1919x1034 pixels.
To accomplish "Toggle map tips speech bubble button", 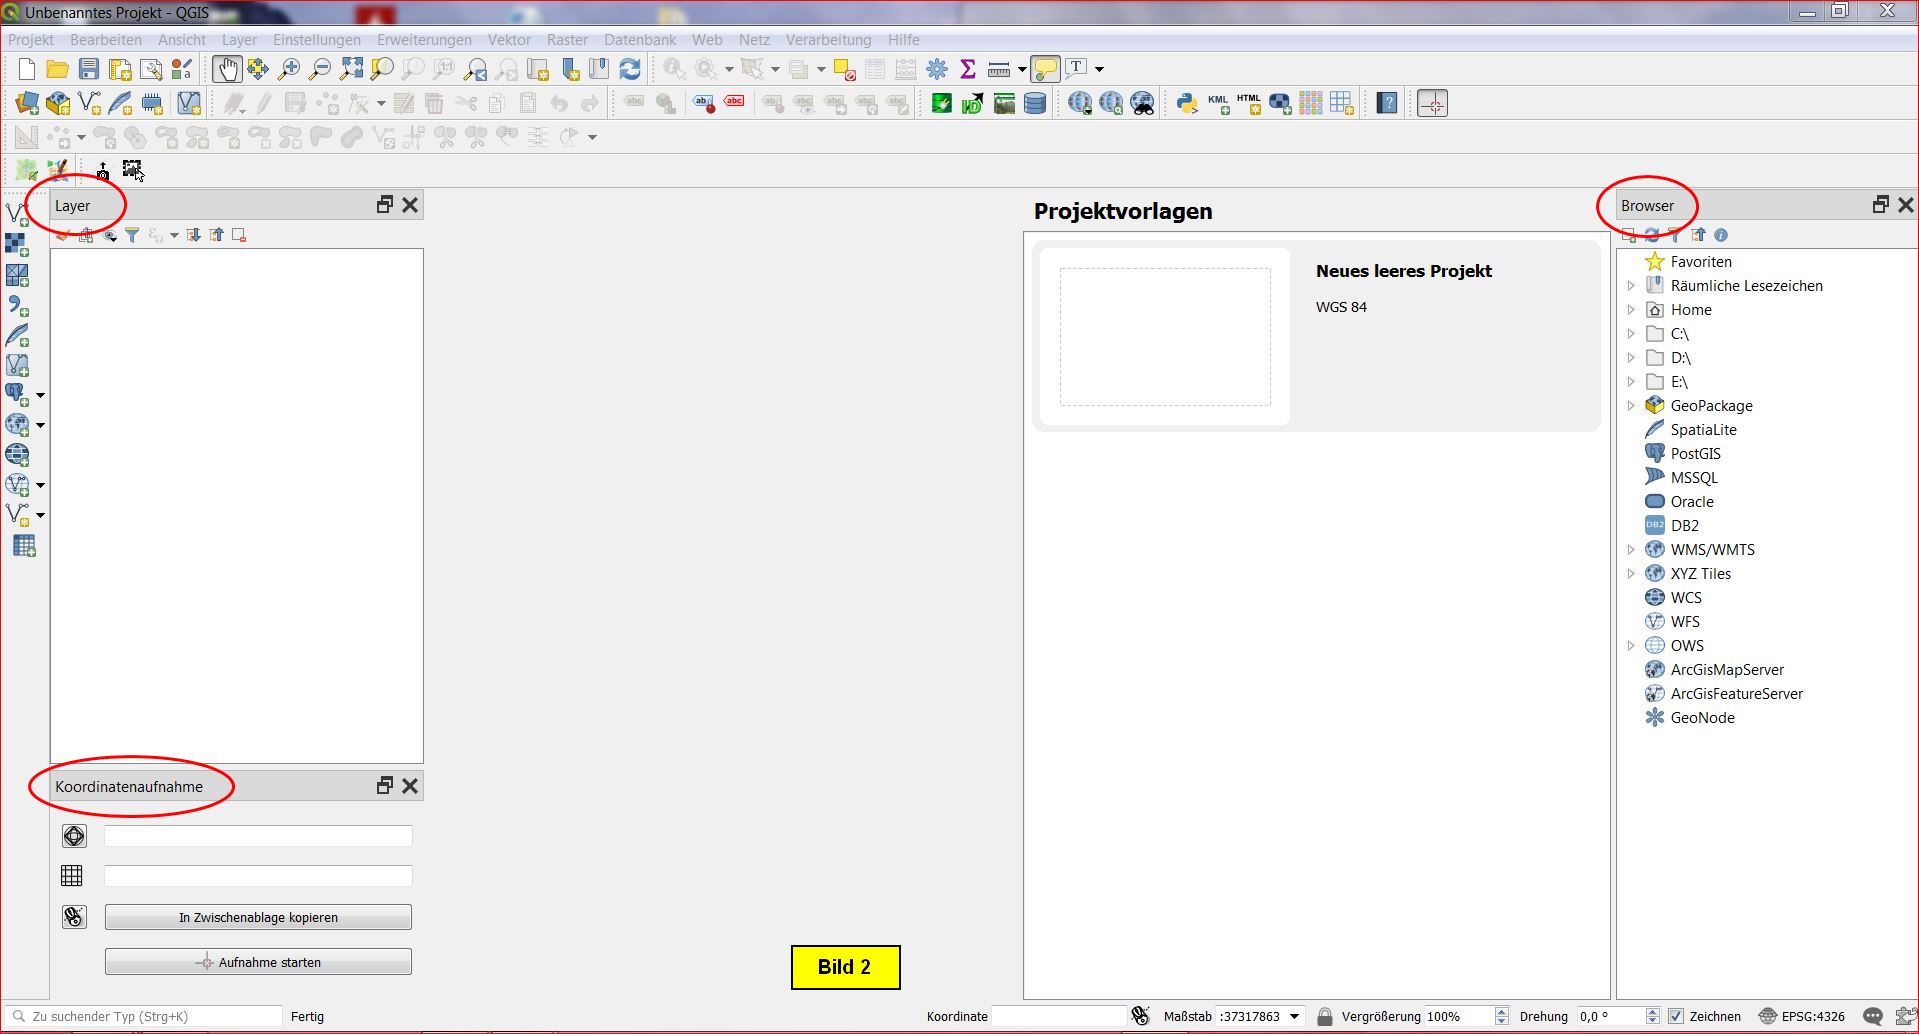I will pyautogui.click(x=1045, y=69).
